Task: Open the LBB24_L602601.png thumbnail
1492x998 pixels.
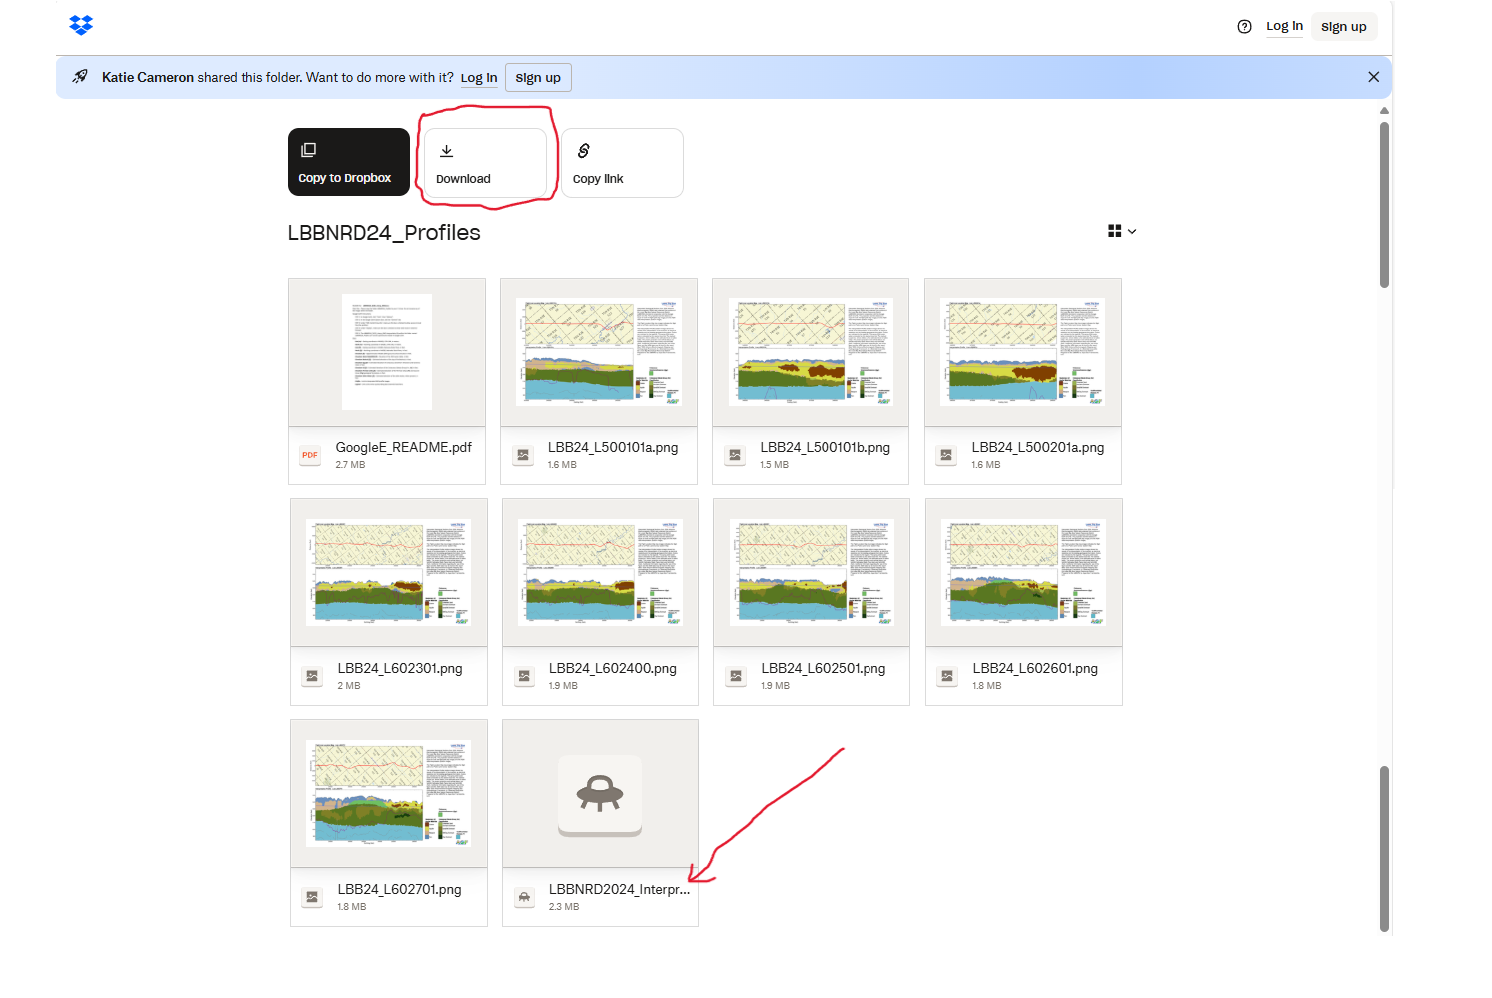Action: (1024, 573)
